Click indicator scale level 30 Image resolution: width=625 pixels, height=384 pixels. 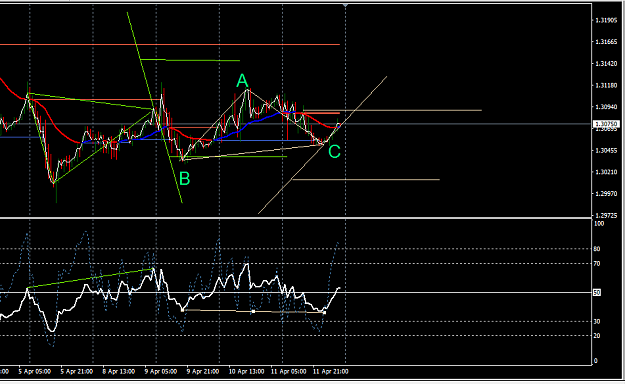click(x=597, y=321)
